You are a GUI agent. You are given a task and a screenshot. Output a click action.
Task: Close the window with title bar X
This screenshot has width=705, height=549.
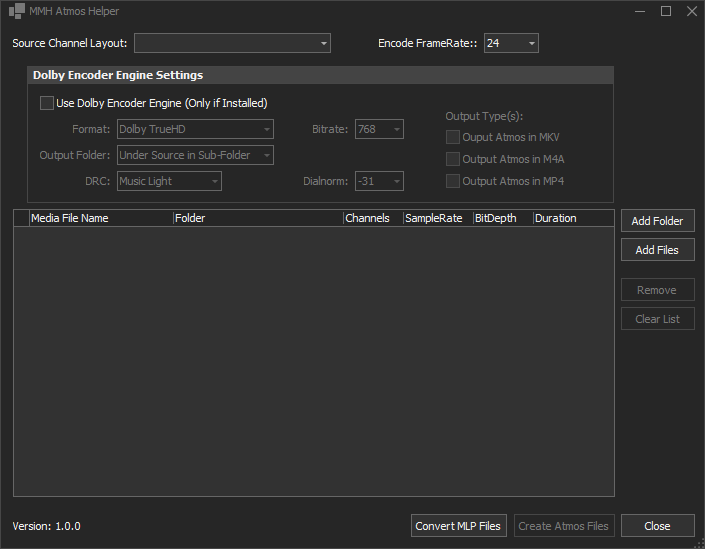[692, 11]
